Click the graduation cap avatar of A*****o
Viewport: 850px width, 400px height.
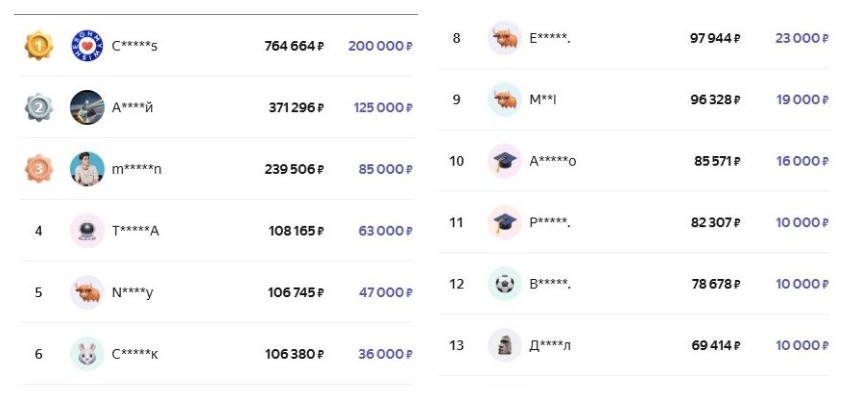click(505, 161)
